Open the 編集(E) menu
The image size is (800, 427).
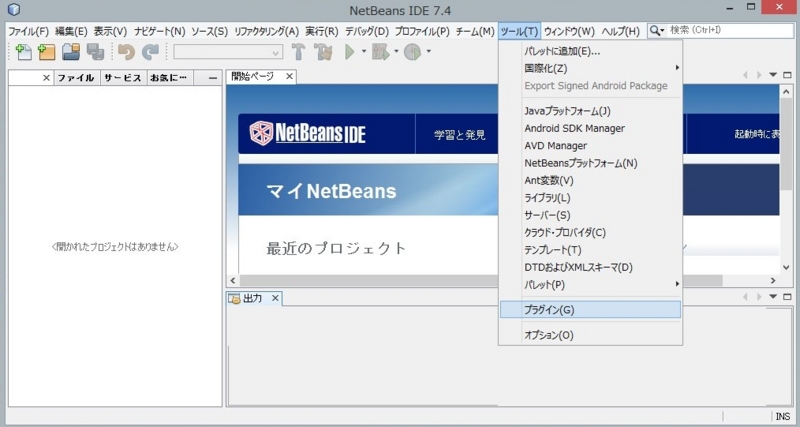[x=71, y=32]
